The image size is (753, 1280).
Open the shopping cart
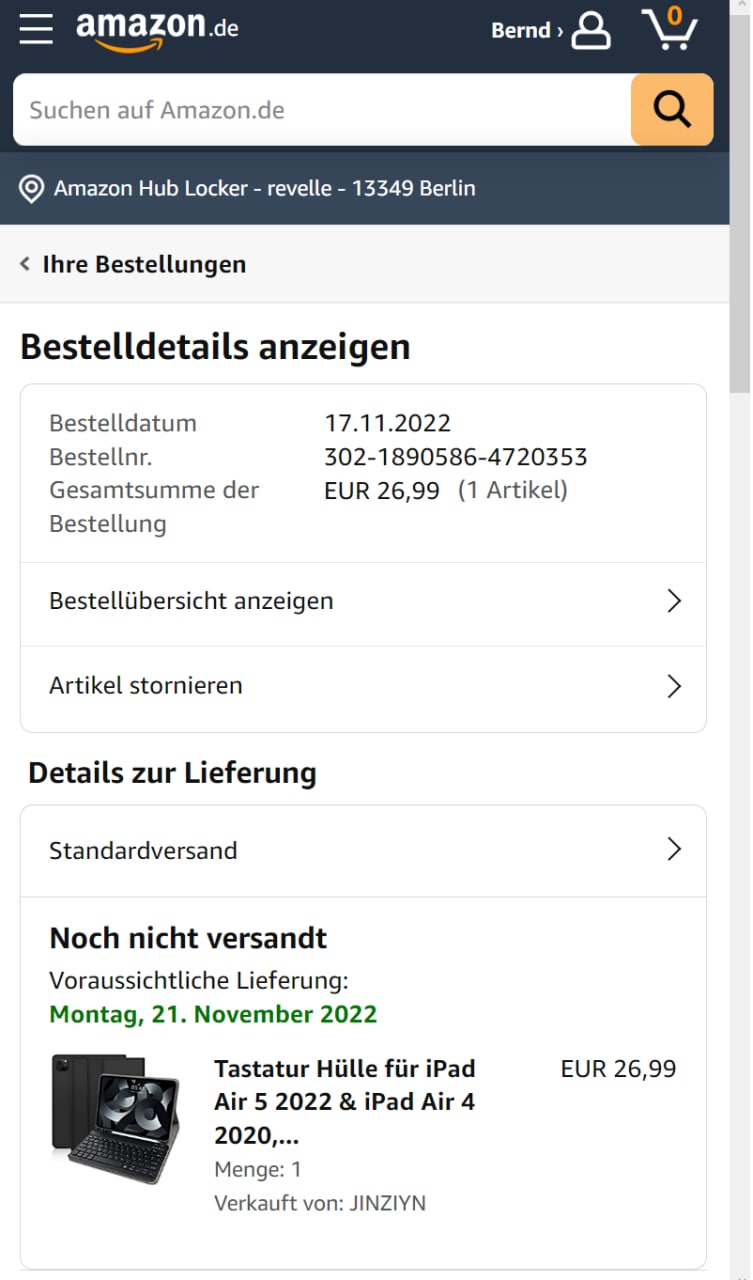(669, 29)
